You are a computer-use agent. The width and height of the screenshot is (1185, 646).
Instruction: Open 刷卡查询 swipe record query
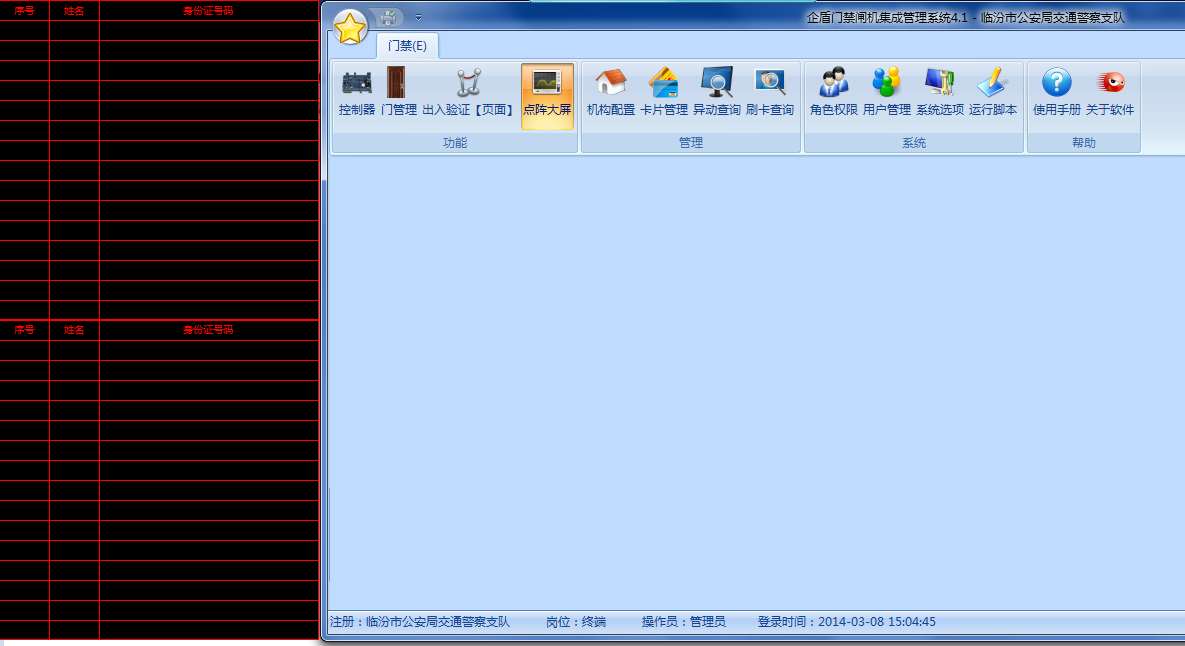(769, 93)
